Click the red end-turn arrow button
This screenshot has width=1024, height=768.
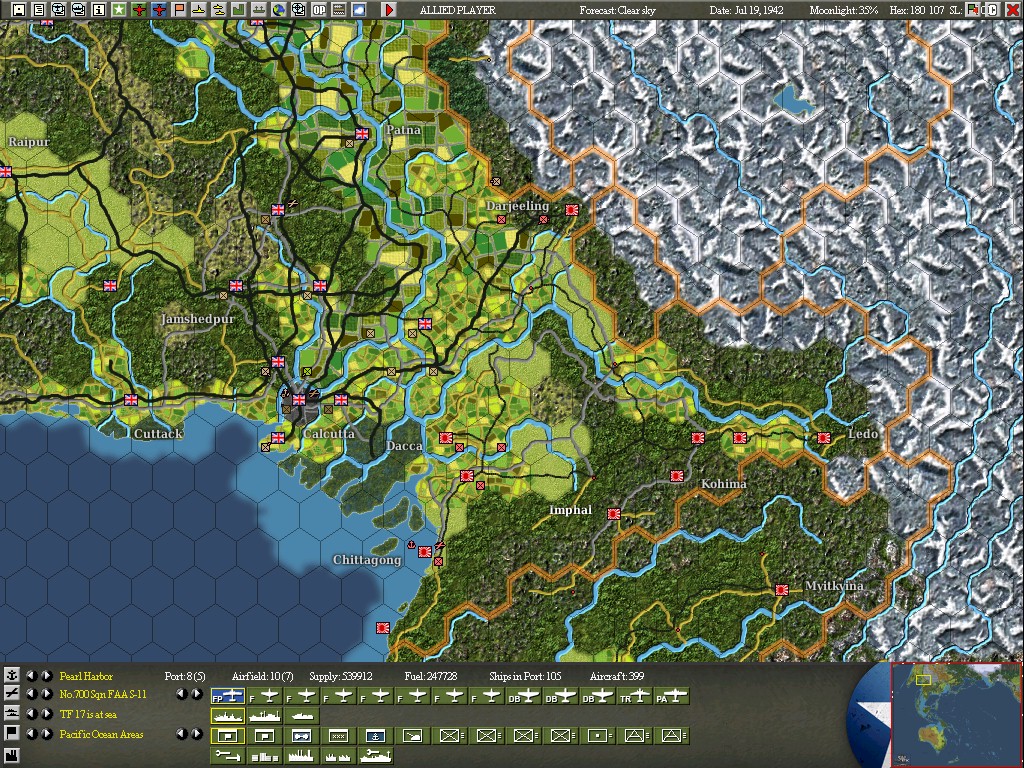389,9
